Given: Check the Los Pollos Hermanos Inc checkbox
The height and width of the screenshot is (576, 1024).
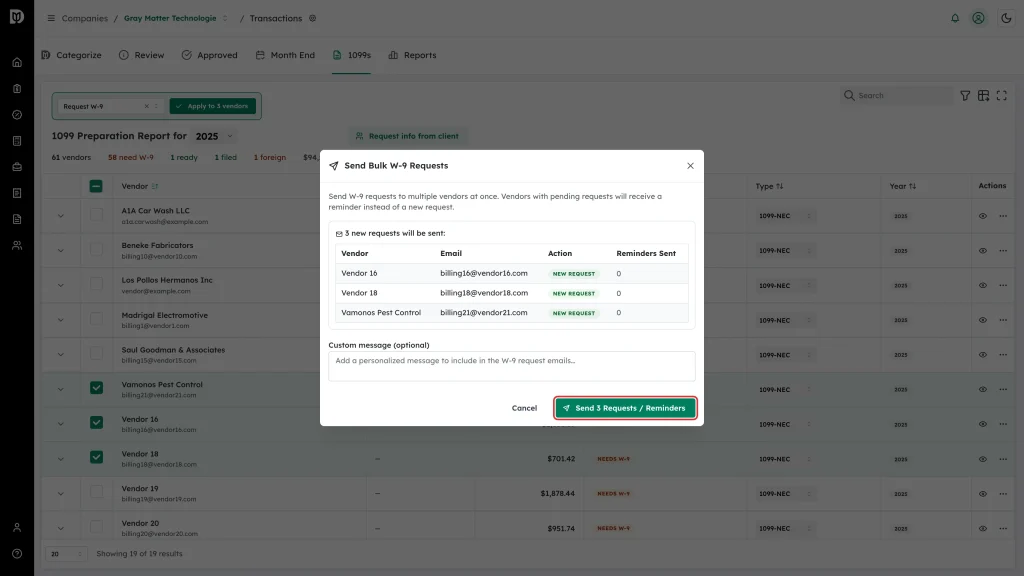Looking at the screenshot, I should [96, 284].
